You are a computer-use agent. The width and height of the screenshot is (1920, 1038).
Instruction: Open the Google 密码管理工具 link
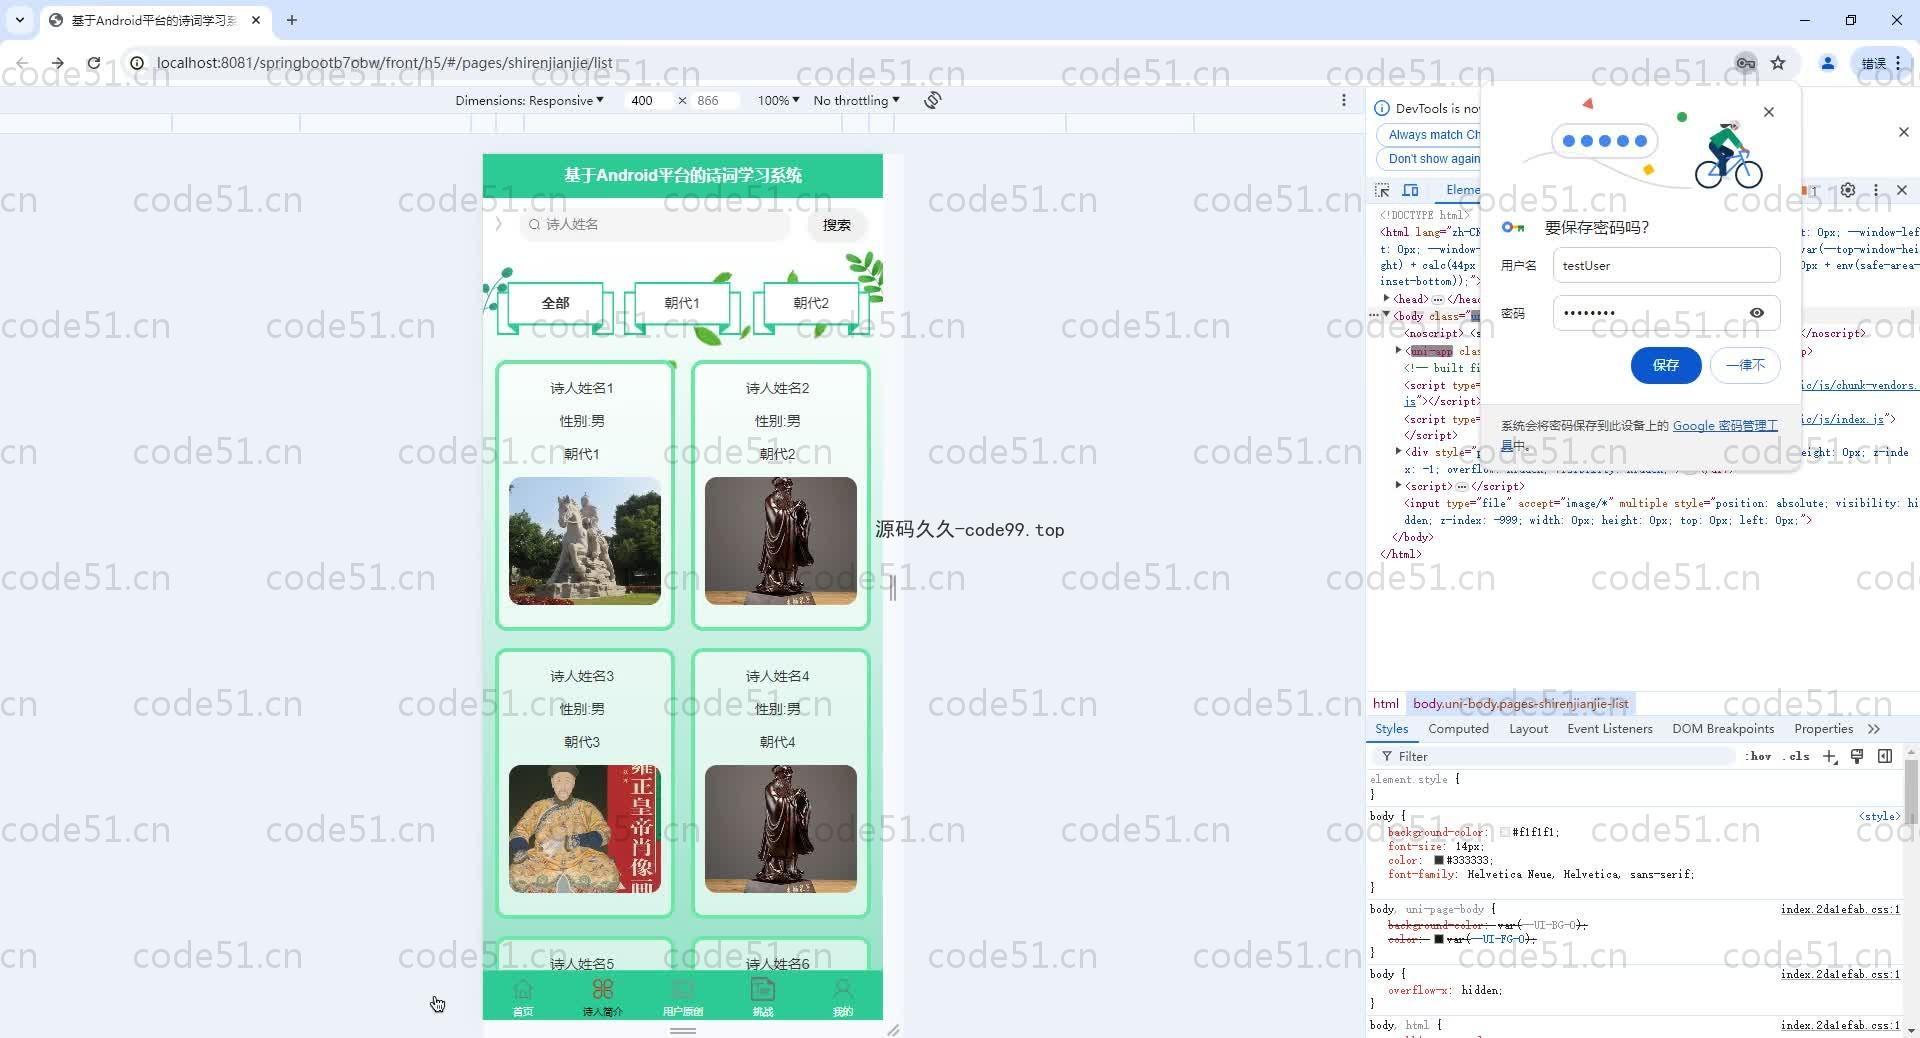coord(1724,426)
